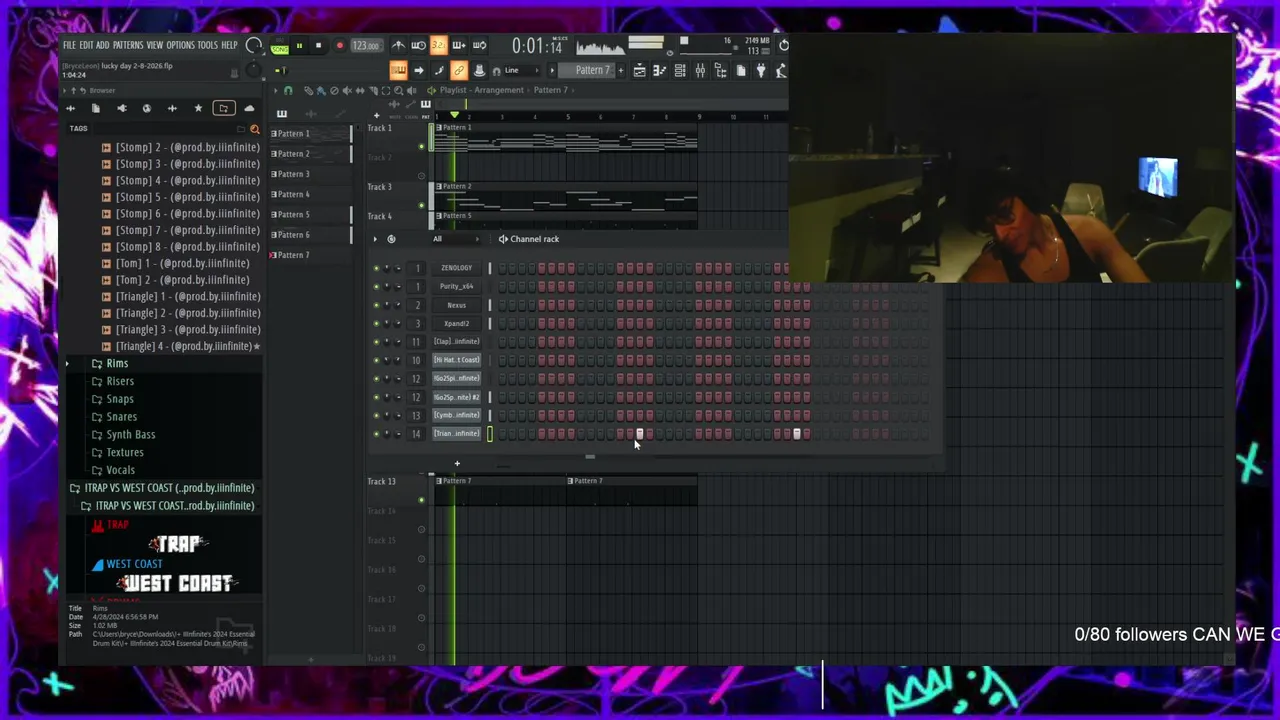The height and width of the screenshot is (720, 1280).
Task: Open the PATTERNS menu
Action: pyautogui.click(x=127, y=45)
